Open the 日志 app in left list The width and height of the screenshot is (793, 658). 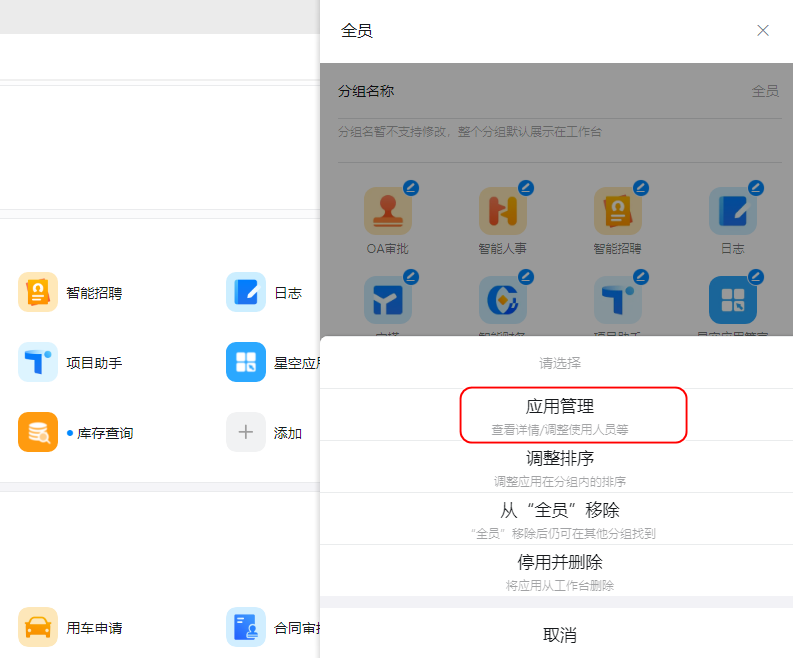(x=246, y=292)
